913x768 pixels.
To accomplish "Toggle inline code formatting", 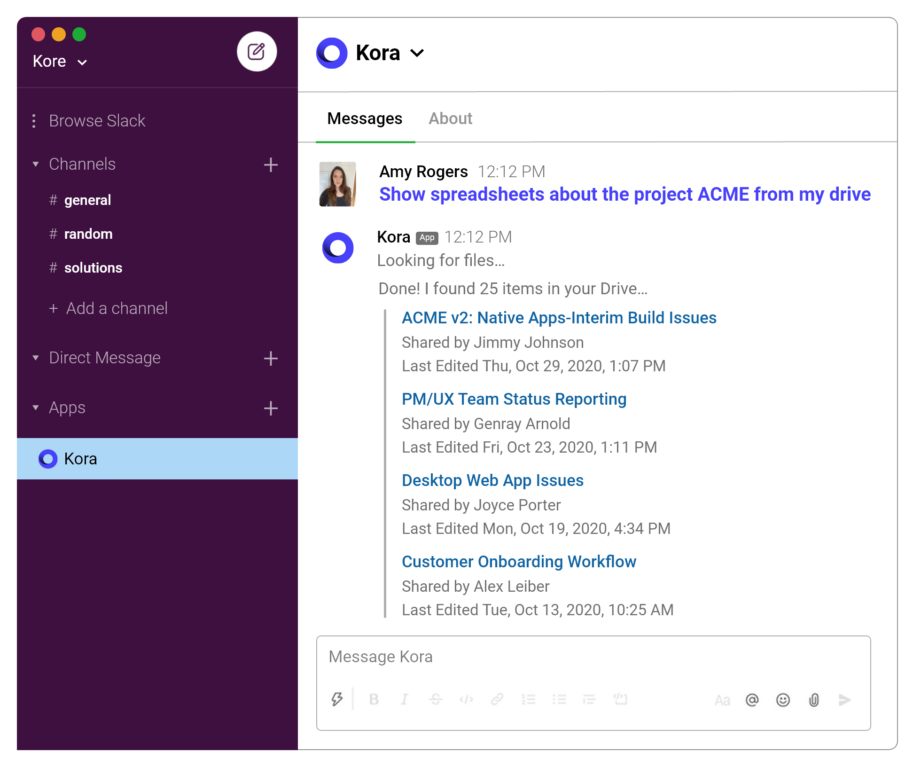I will tap(466, 699).
